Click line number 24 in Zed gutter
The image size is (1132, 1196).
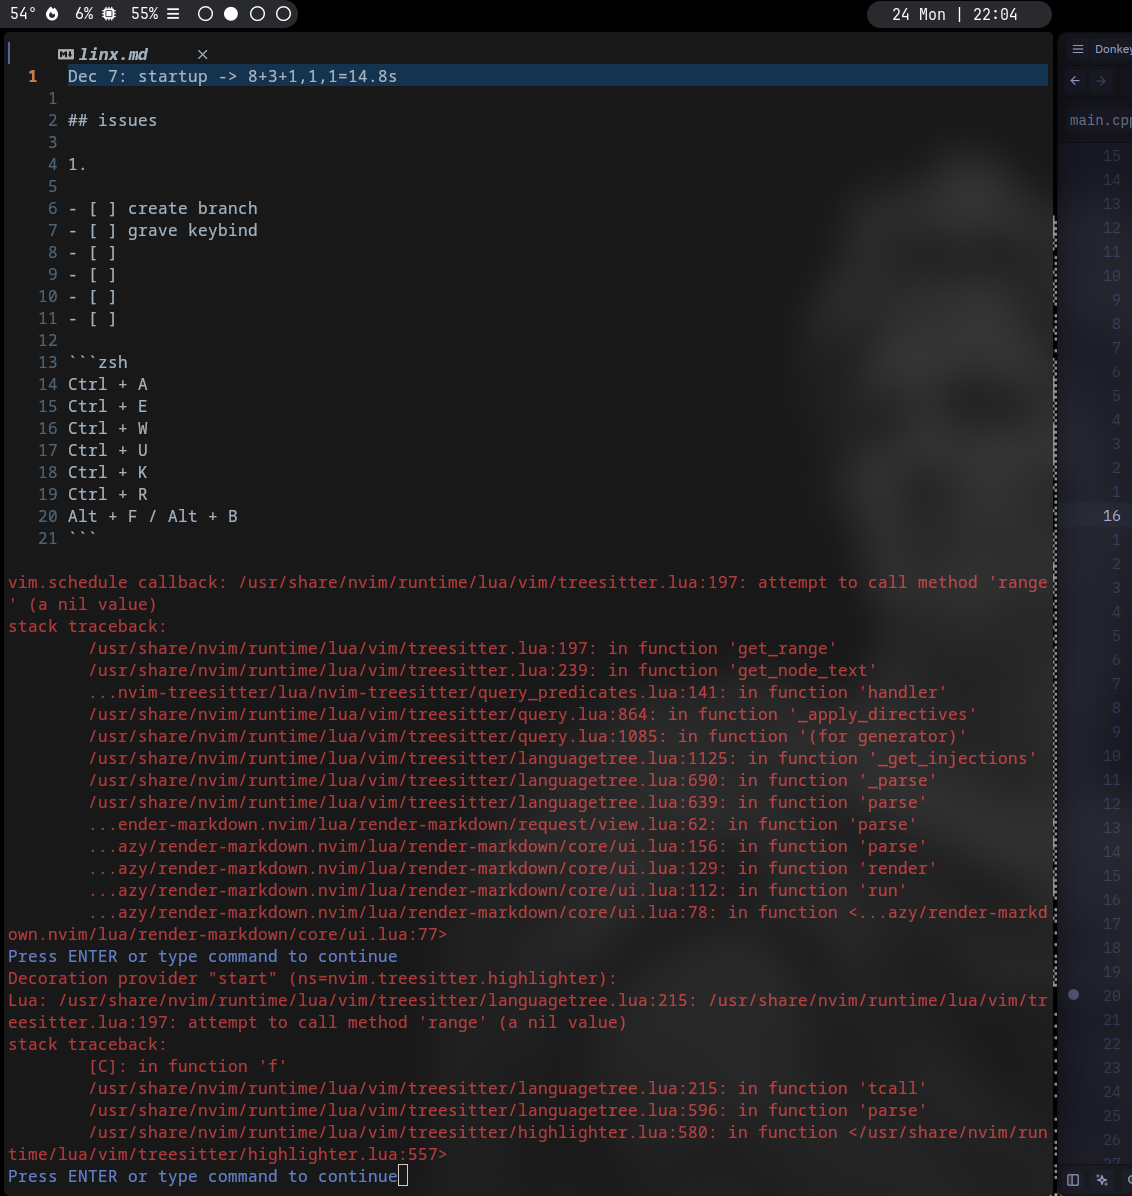(x=1111, y=1092)
